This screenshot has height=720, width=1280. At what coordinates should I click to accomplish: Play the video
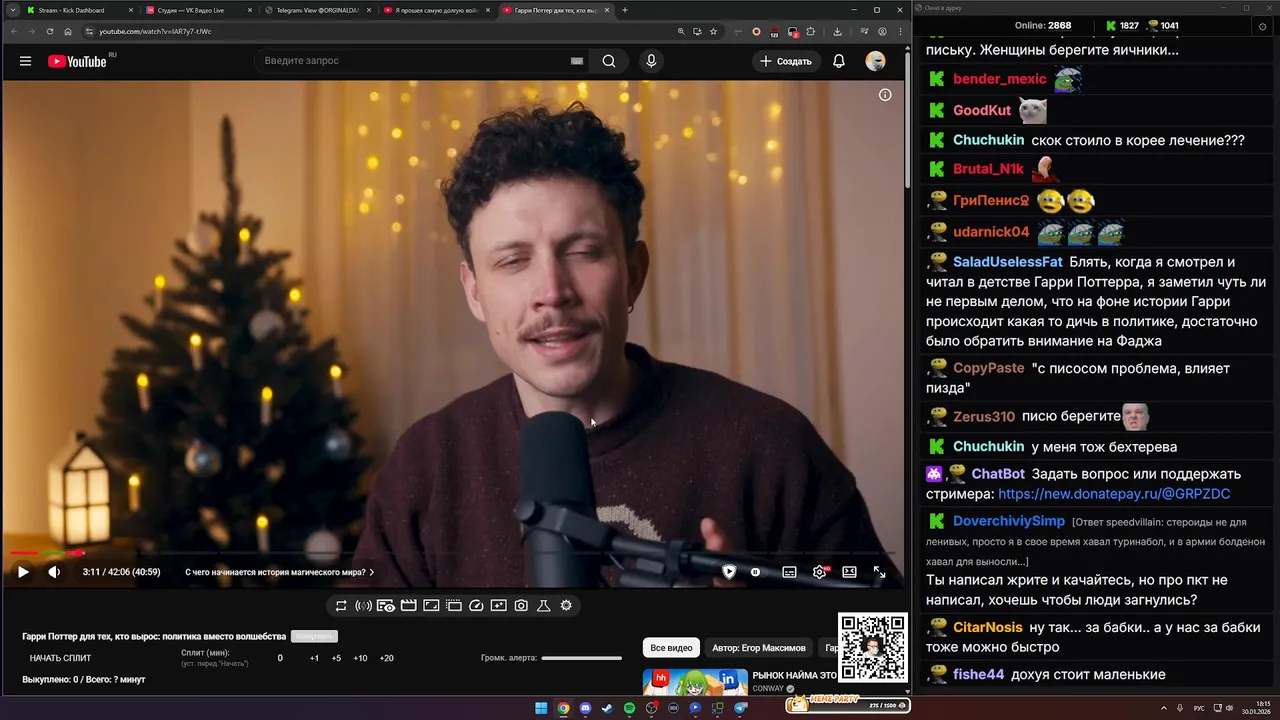[x=23, y=572]
